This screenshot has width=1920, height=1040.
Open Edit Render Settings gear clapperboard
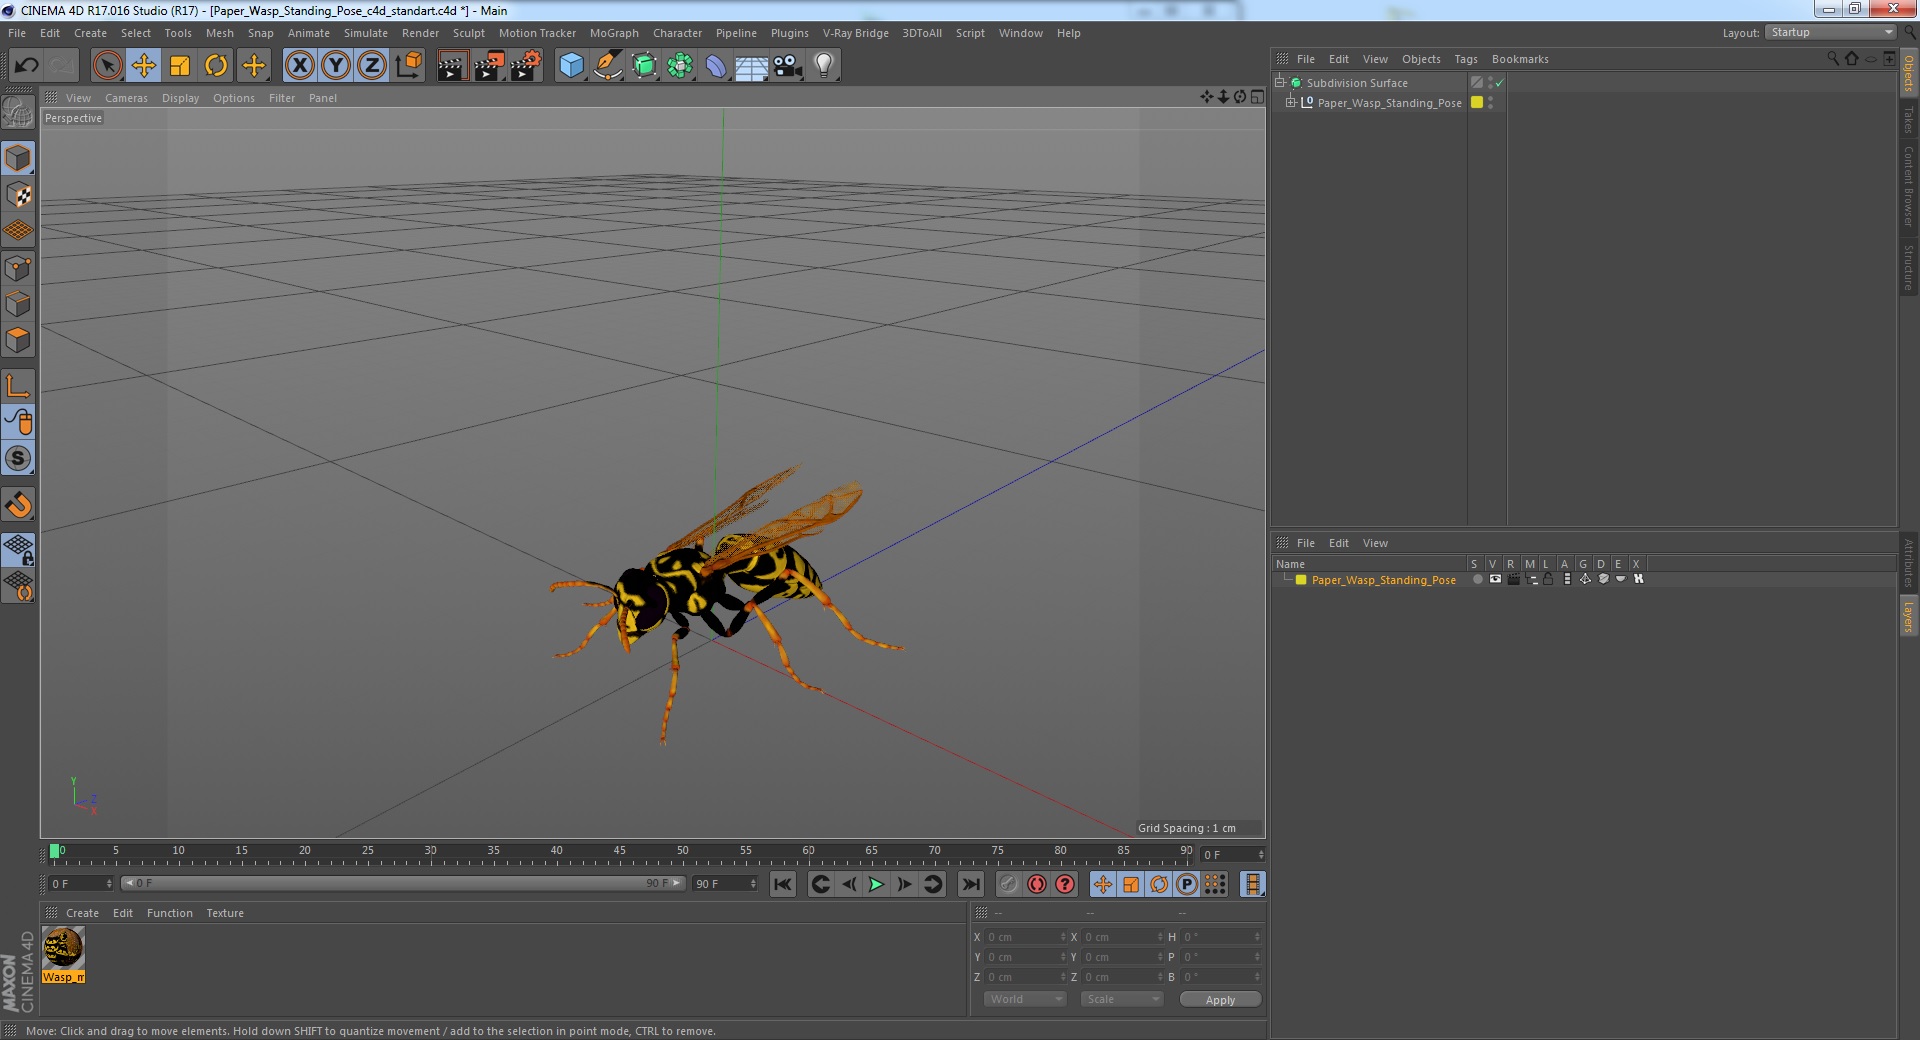(526, 66)
